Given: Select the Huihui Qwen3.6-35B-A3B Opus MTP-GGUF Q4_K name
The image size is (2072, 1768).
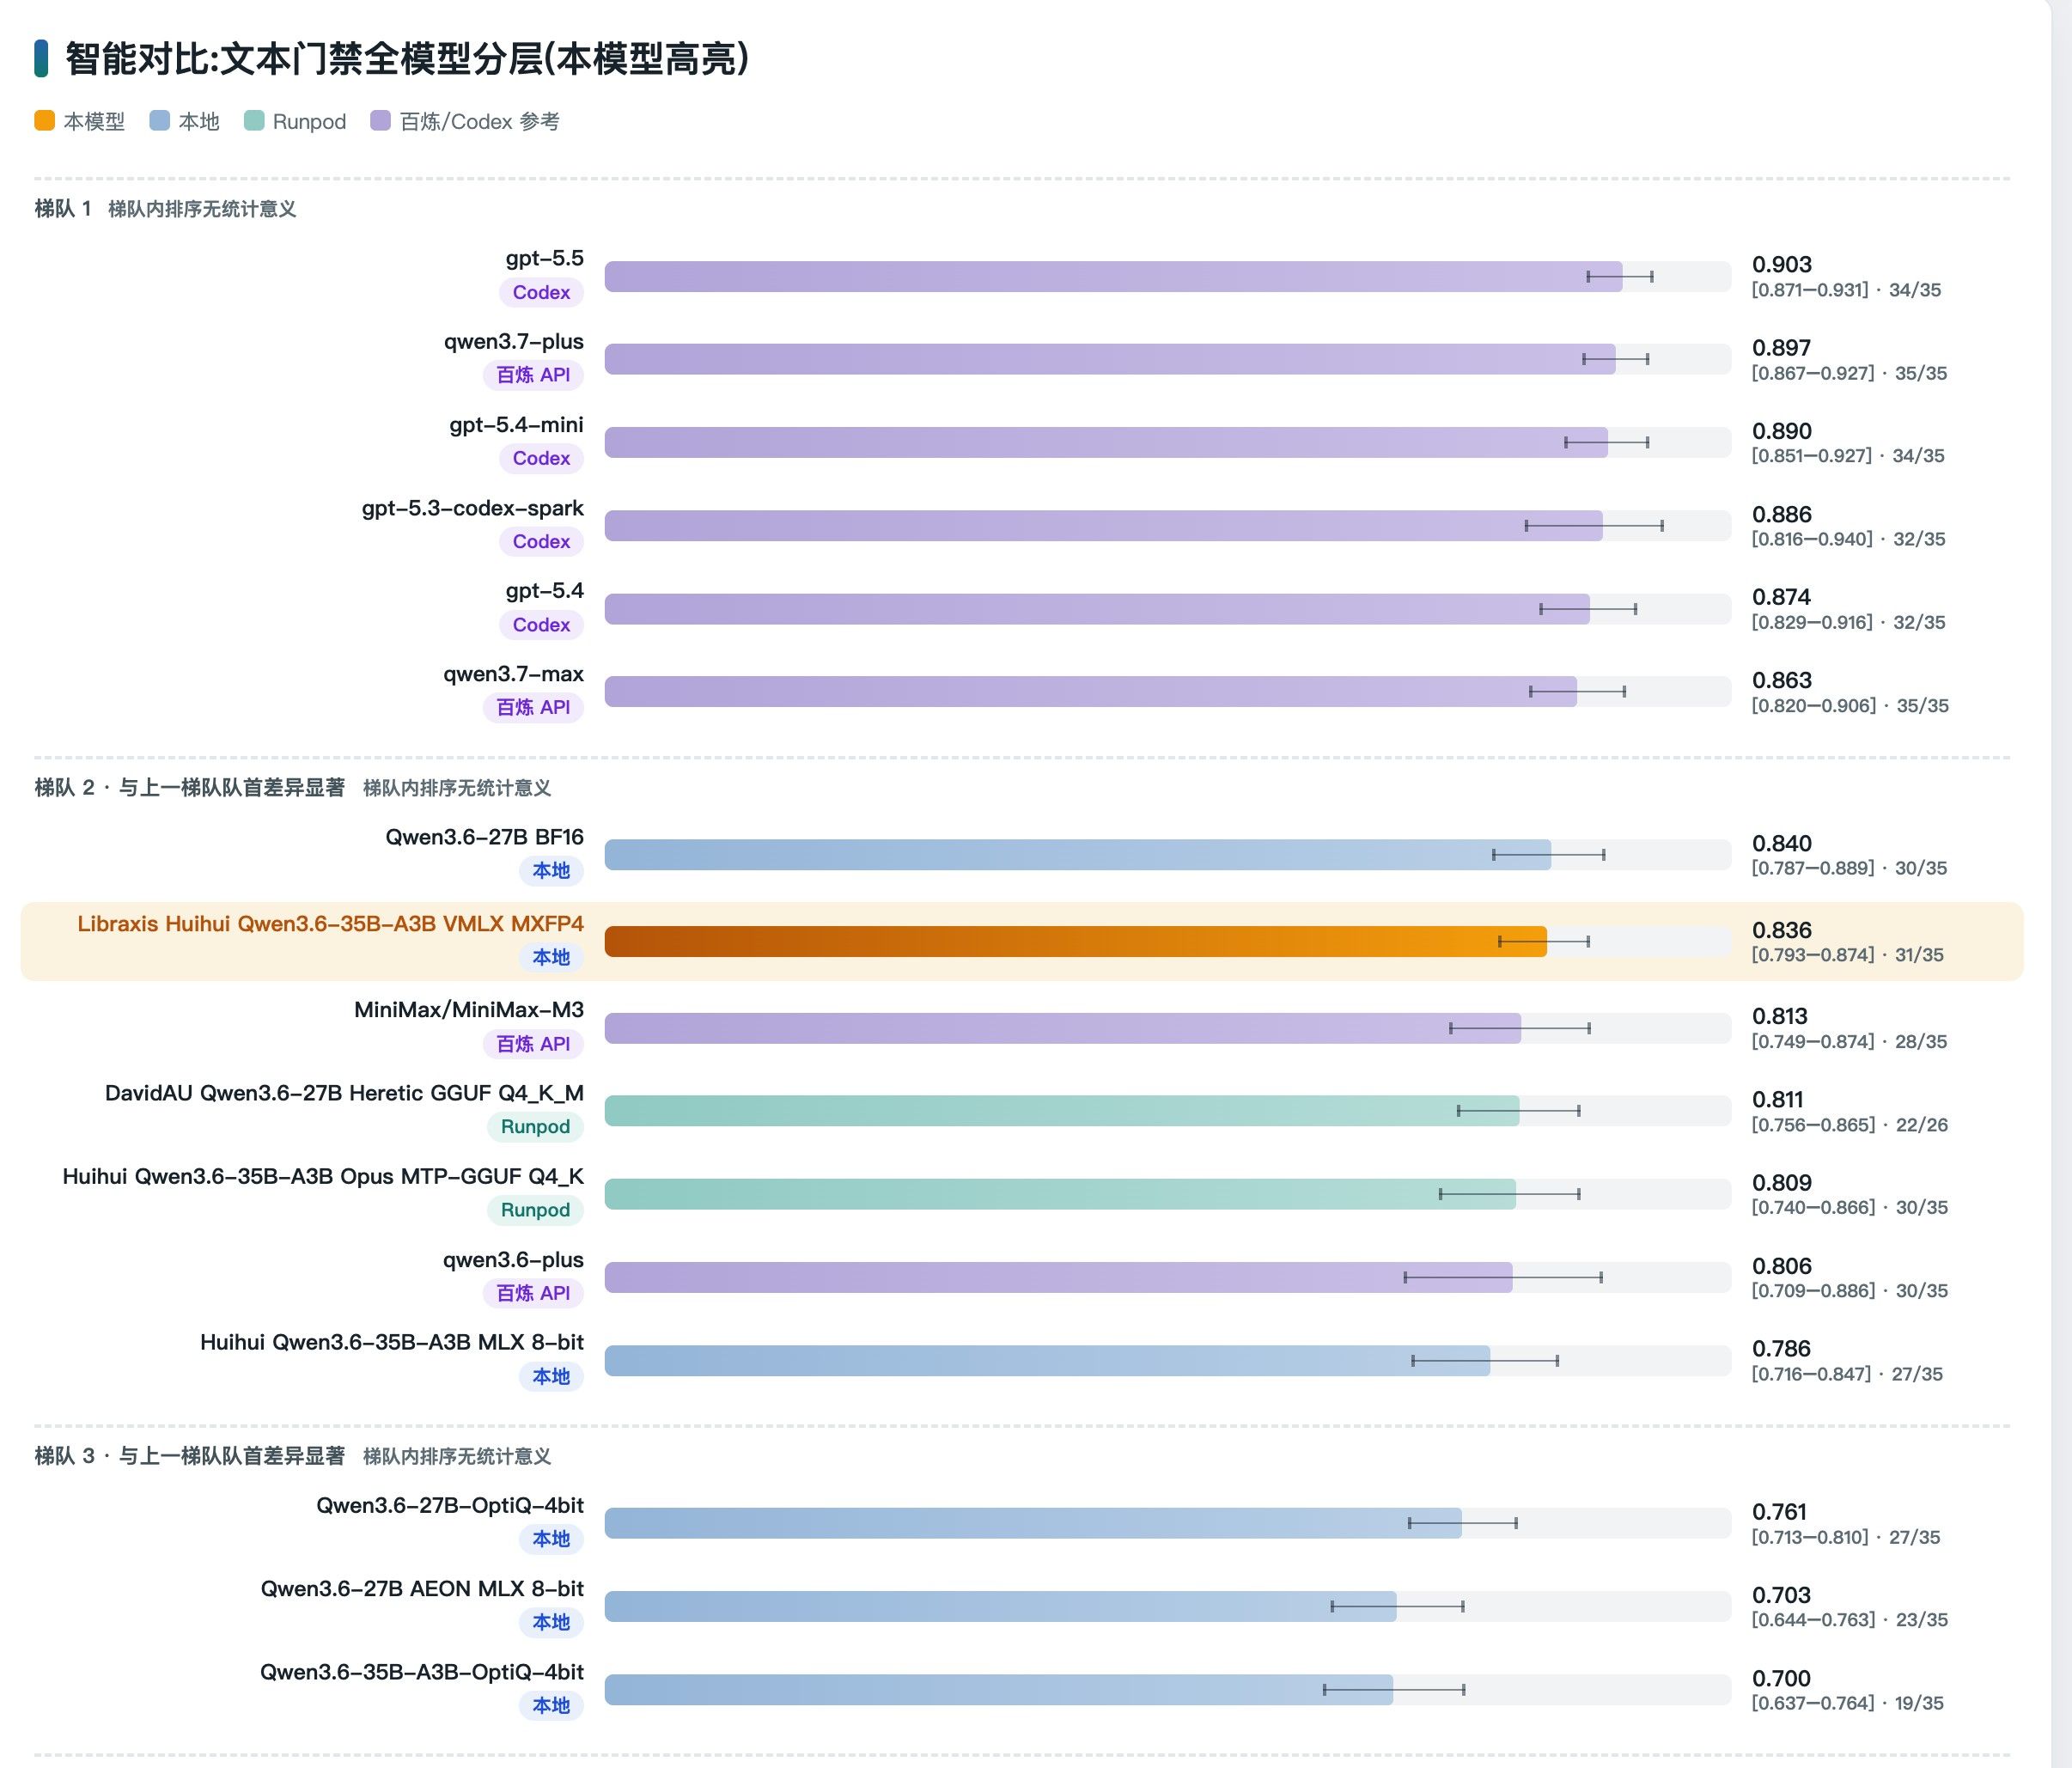Looking at the screenshot, I should pyautogui.click(x=323, y=1176).
